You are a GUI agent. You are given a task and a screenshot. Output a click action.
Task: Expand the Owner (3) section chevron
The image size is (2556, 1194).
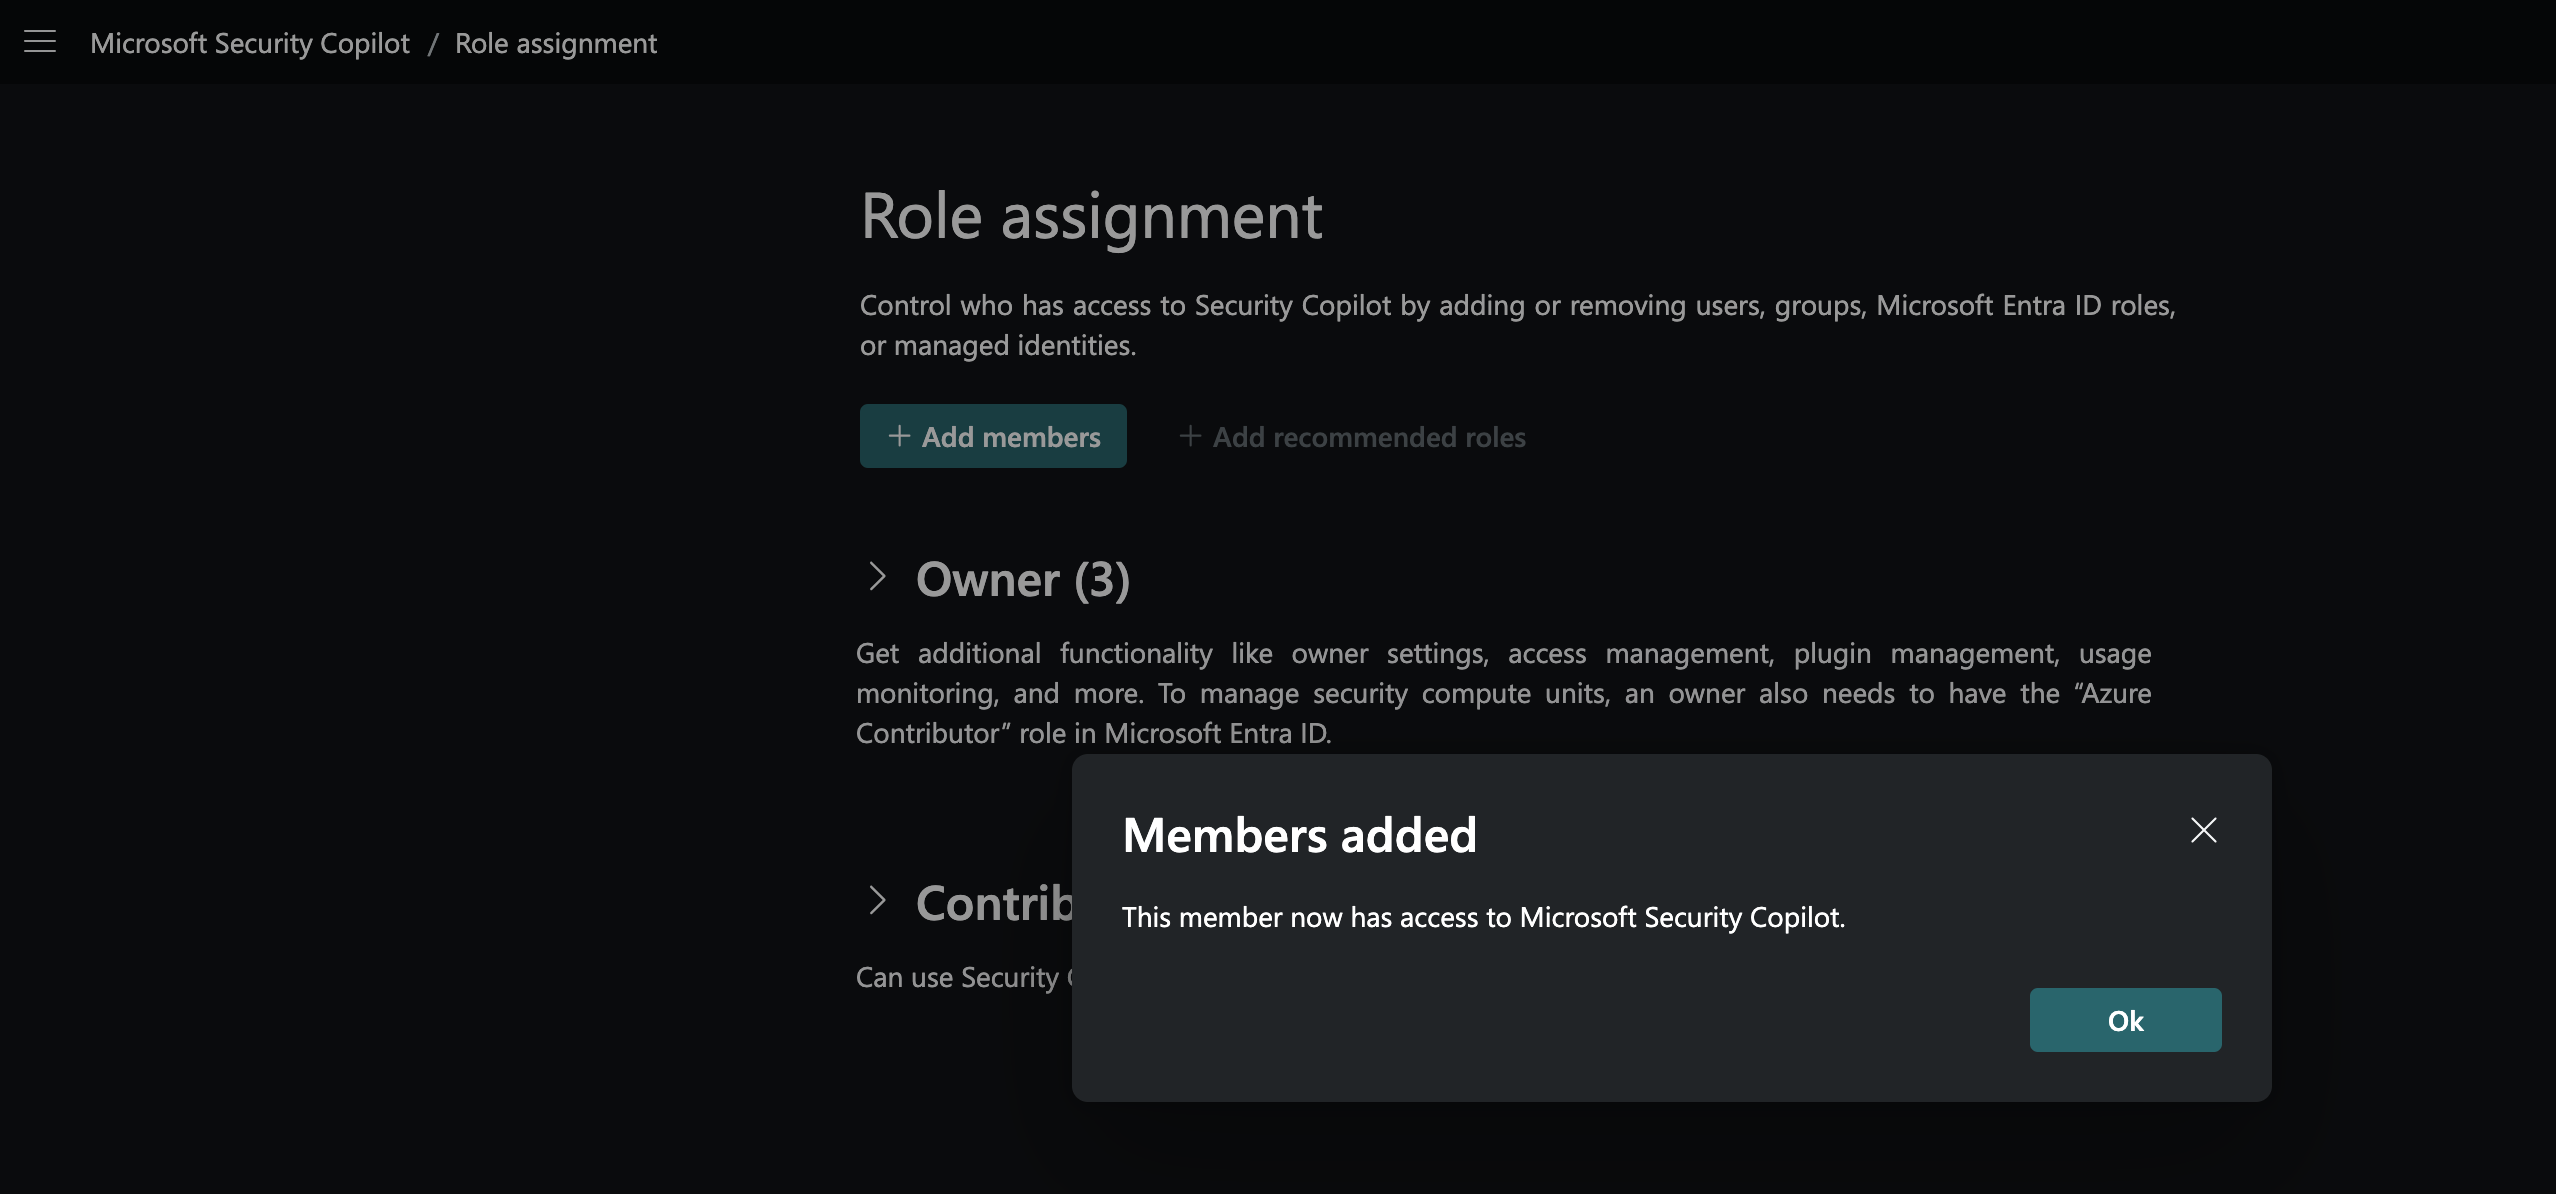click(x=877, y=577)
